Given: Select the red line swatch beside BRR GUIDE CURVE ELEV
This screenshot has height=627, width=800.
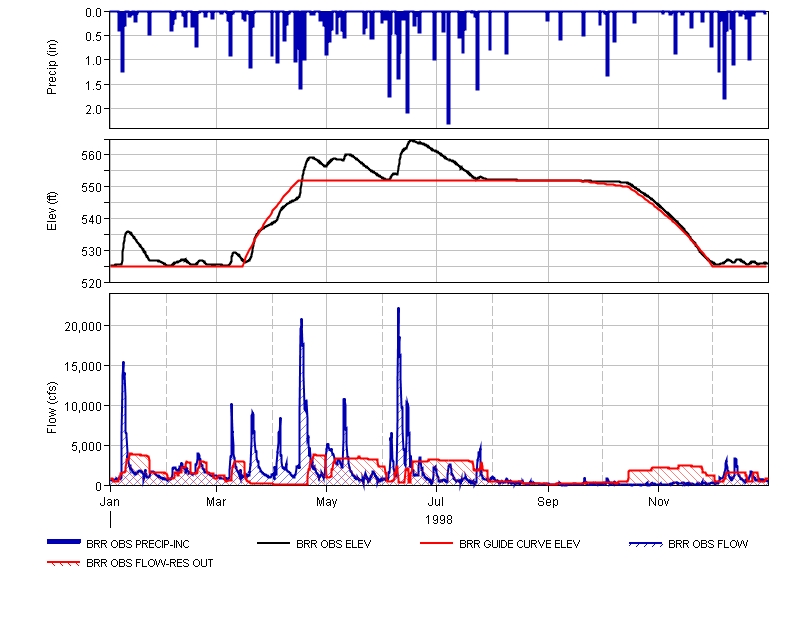Looking at the screenshot, I should [436, 544].
